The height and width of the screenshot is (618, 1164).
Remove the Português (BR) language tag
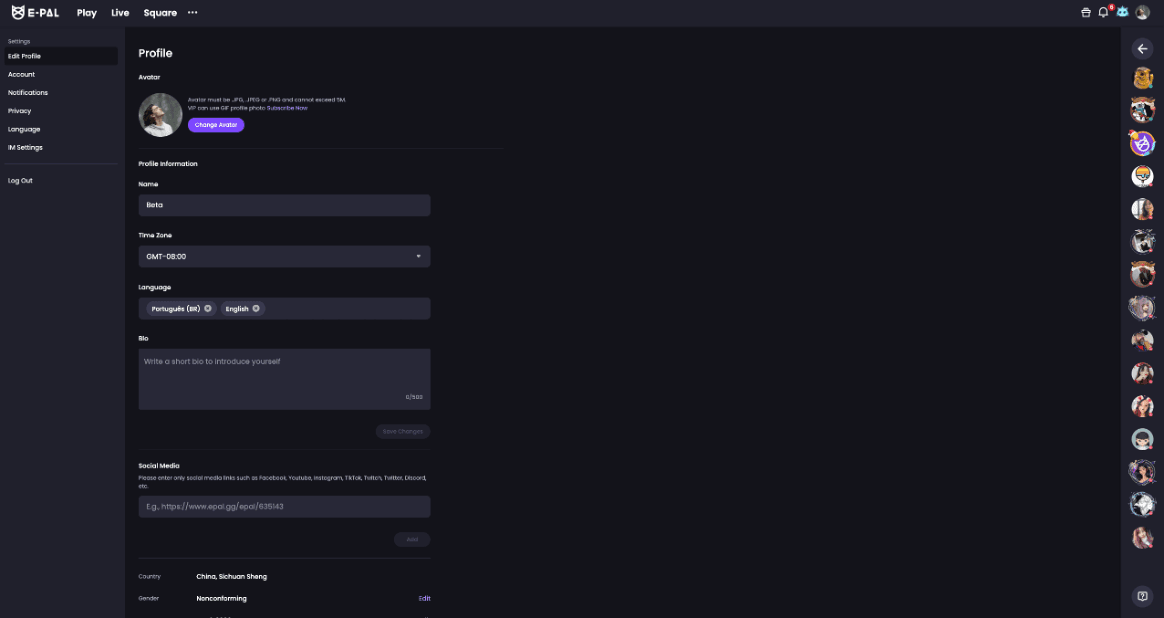click(x=207, y=308)
